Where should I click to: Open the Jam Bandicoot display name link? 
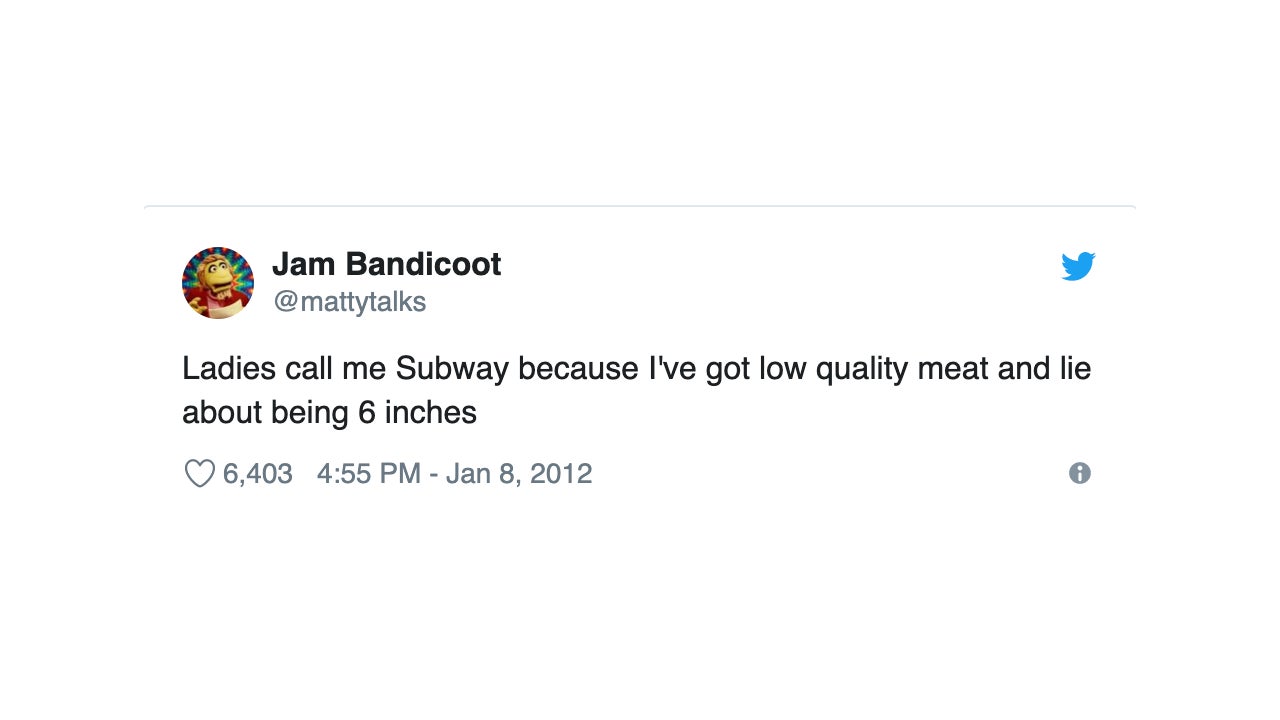pos(386,265)
